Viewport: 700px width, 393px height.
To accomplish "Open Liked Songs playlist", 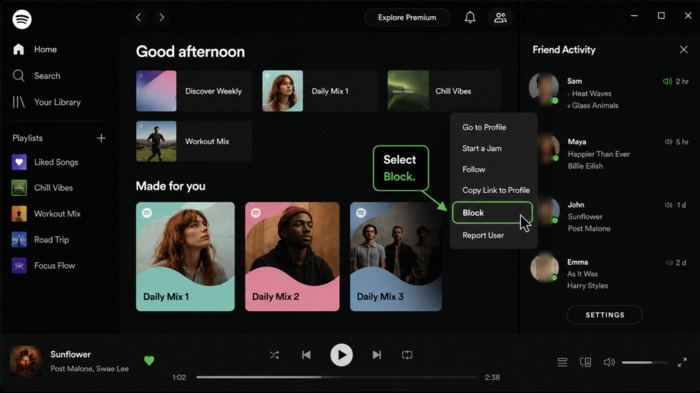I will [x=45, y=162].
